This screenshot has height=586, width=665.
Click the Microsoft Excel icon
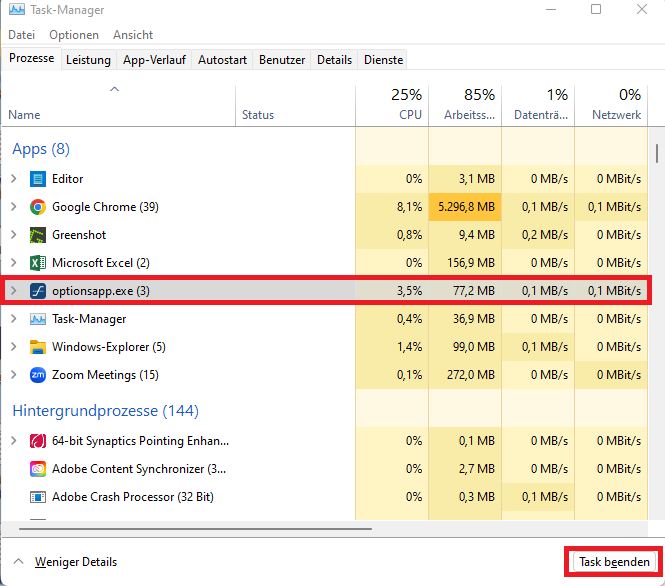38,263
